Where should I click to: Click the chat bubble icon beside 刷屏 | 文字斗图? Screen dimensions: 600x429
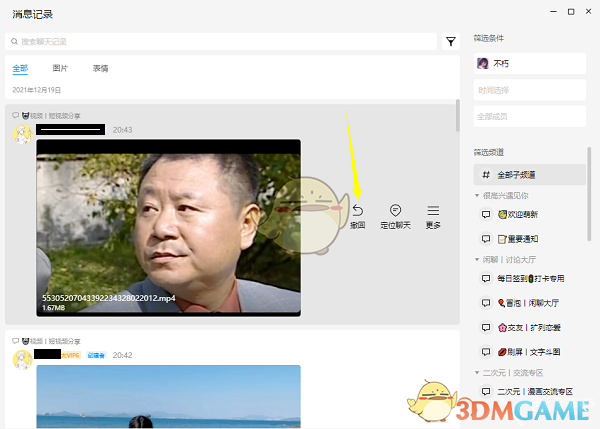486,352
